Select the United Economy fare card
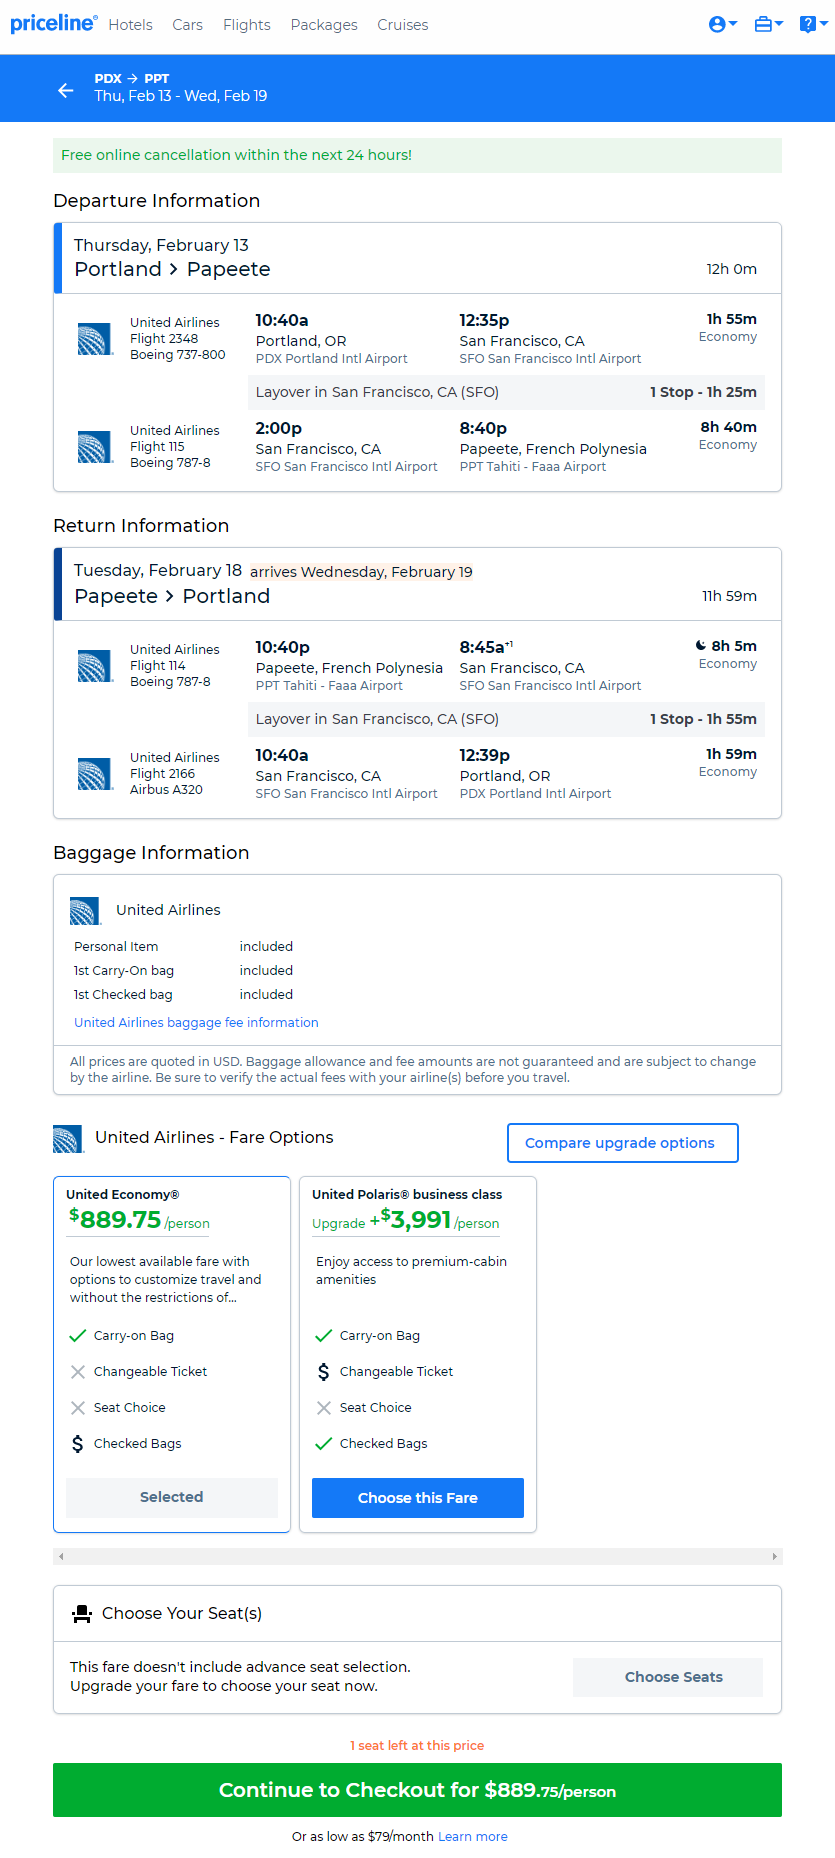Screen dimensions: 835x1858 [x=172, y=1354]
